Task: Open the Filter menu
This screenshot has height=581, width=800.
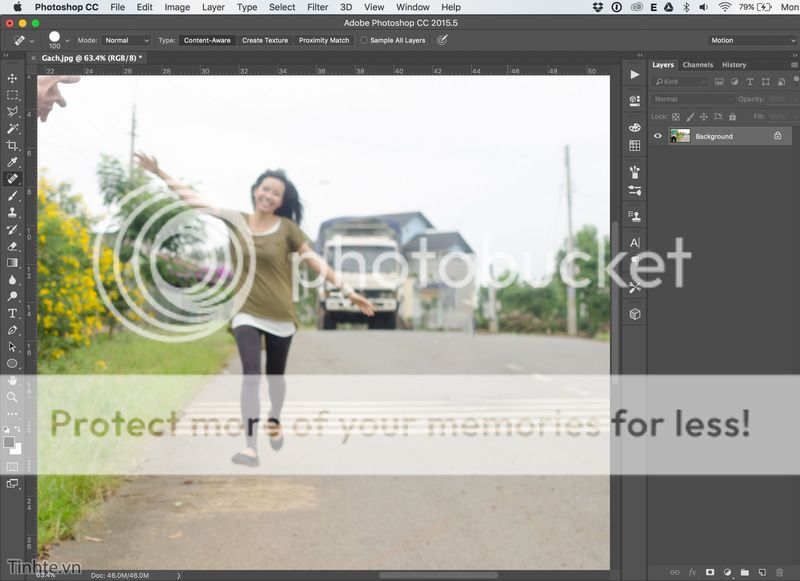Action: click(x=317, y=7)
